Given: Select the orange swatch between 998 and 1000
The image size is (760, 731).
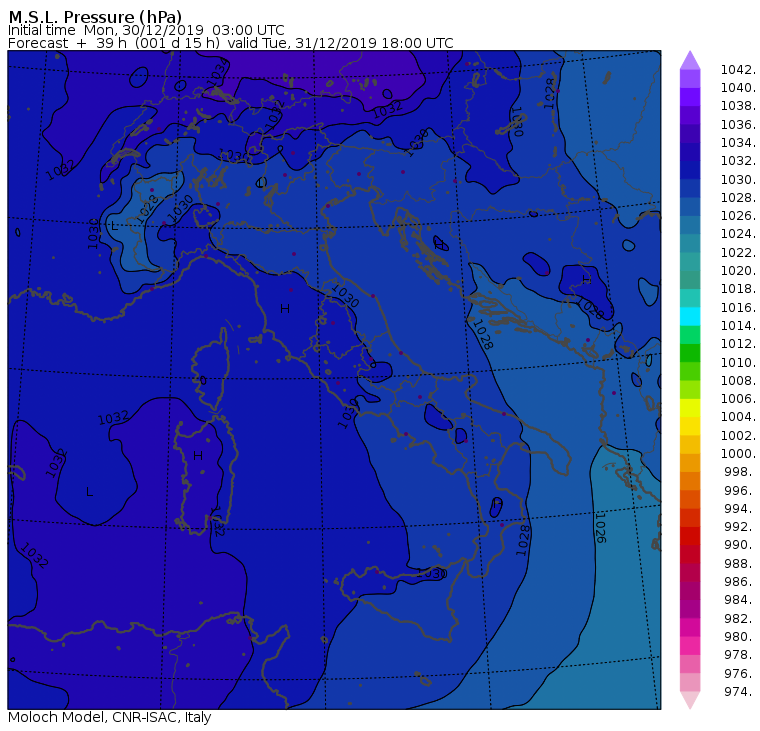Looking at the screenshot, I should [x=690, y=463].
